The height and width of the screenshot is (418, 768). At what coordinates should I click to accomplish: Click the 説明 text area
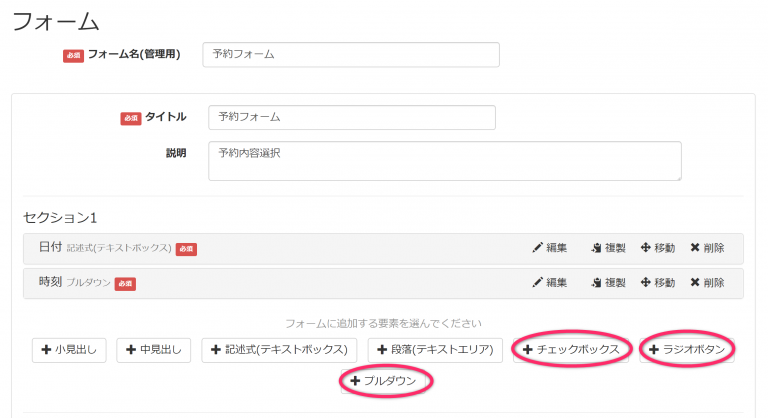pos(445,161)
